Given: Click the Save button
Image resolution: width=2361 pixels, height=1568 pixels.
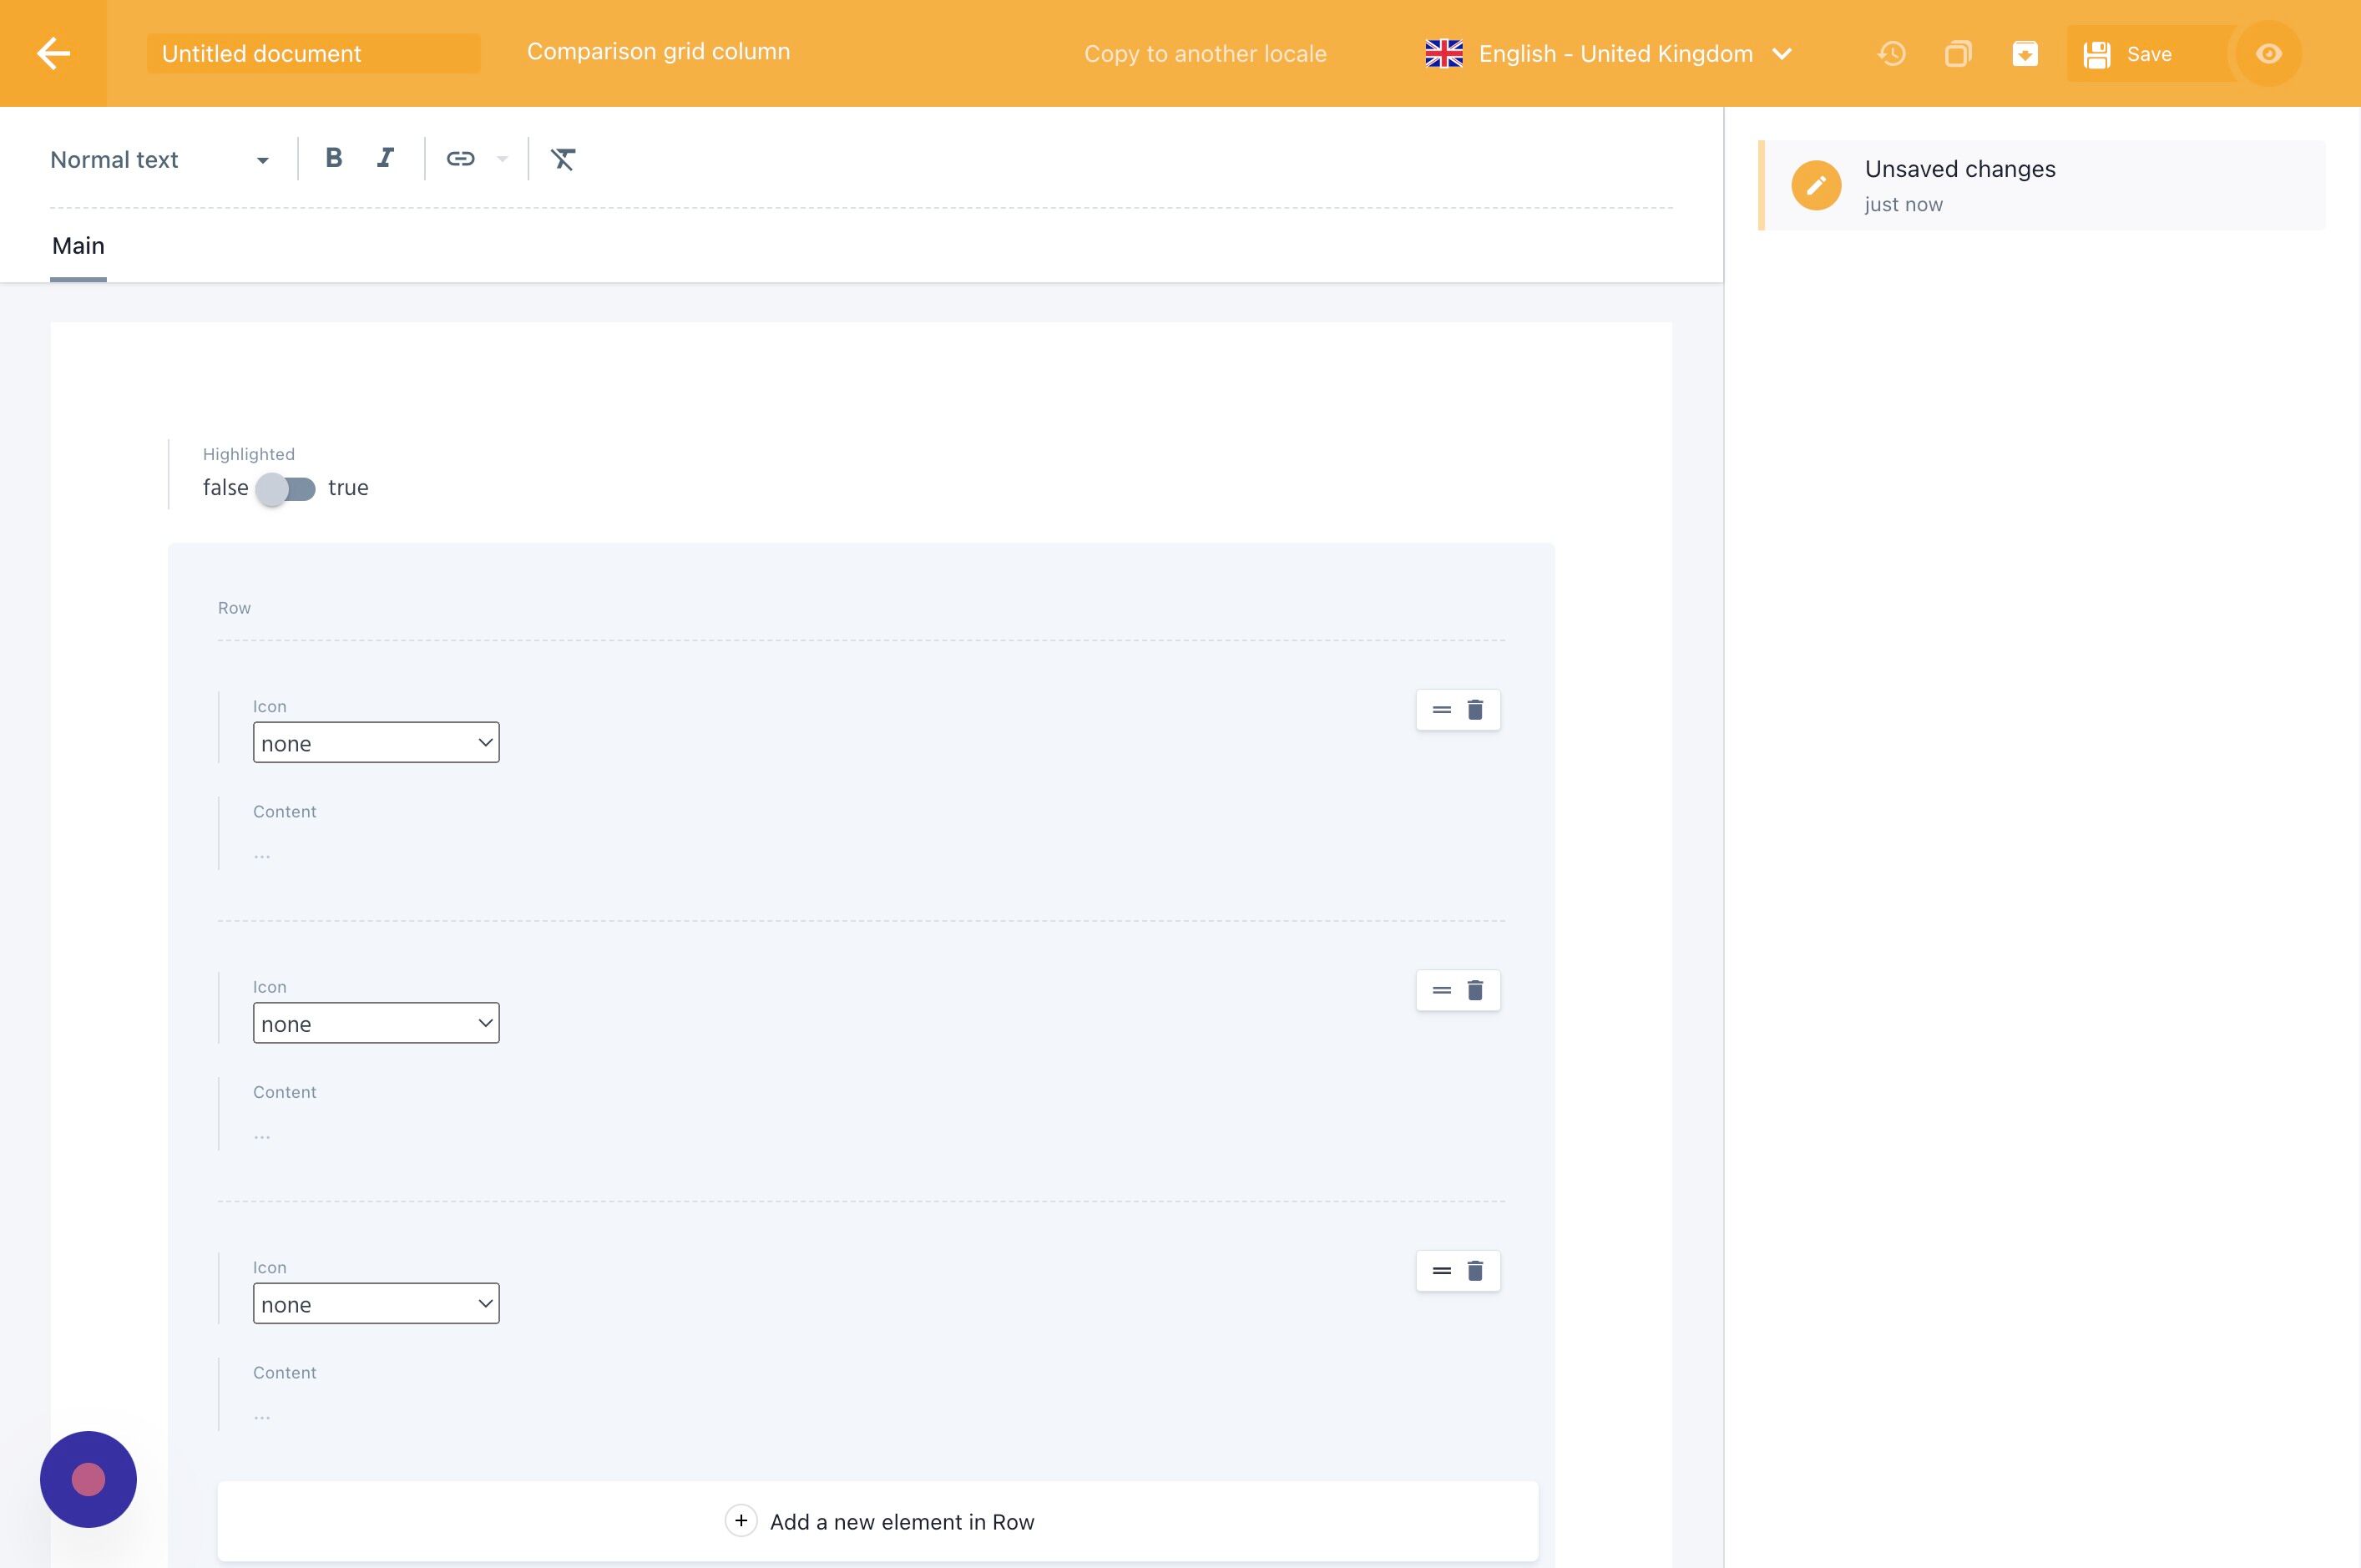Looking at the screenshot, I should click(2130, 54).
